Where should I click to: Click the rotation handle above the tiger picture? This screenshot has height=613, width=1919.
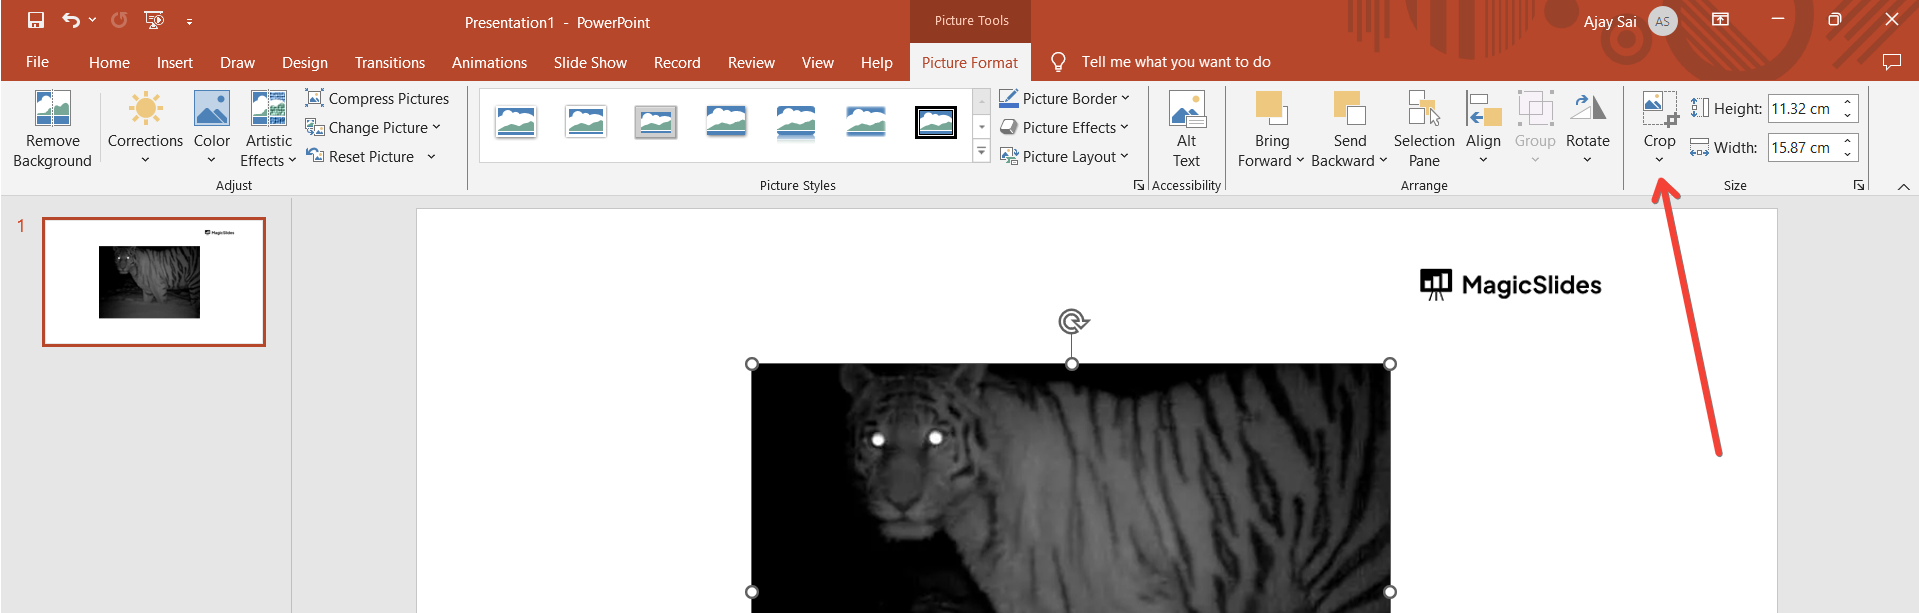(x=1072, y=321)
